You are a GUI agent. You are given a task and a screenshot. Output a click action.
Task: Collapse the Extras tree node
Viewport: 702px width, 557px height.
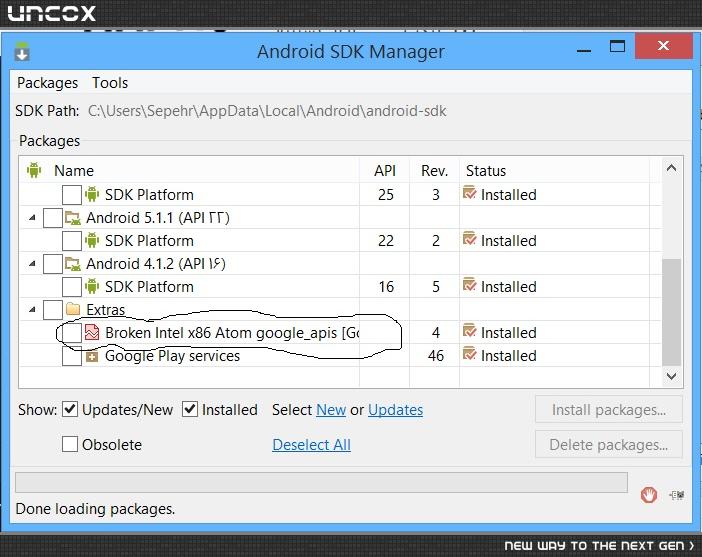coord(32,309)
